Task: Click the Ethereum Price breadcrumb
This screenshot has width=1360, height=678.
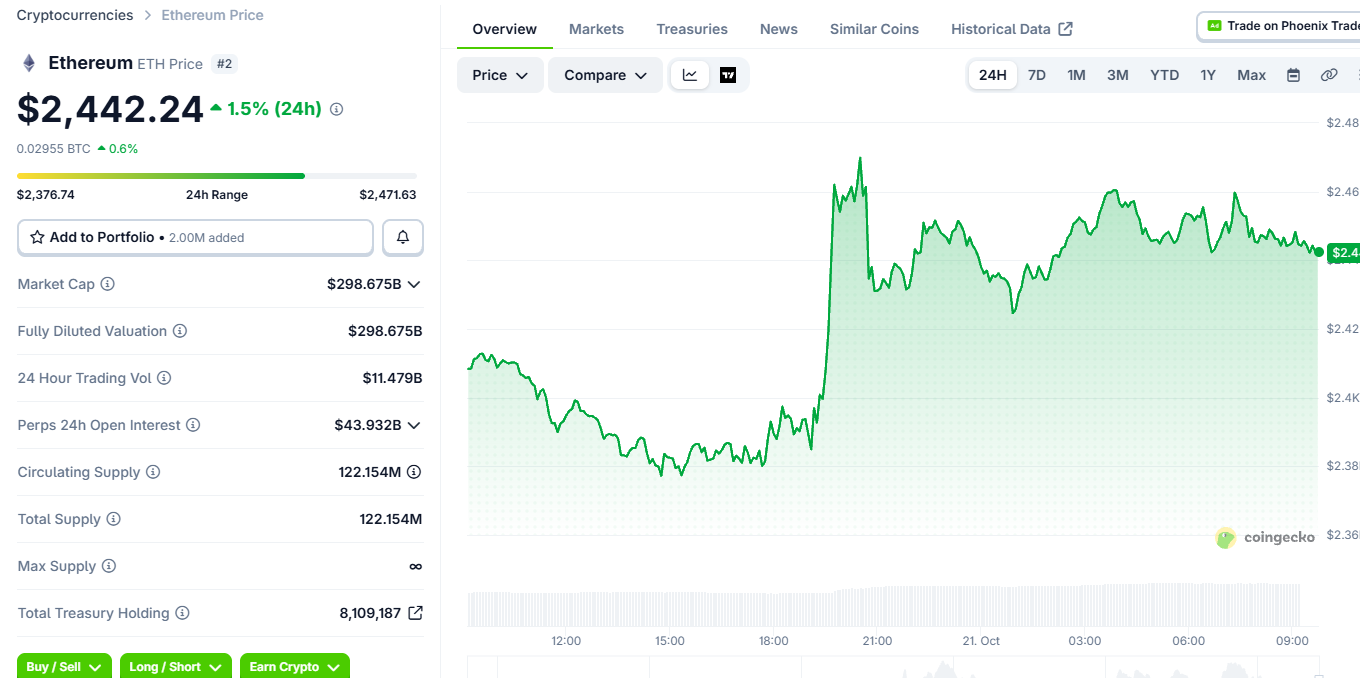Action: pos(213,15)
